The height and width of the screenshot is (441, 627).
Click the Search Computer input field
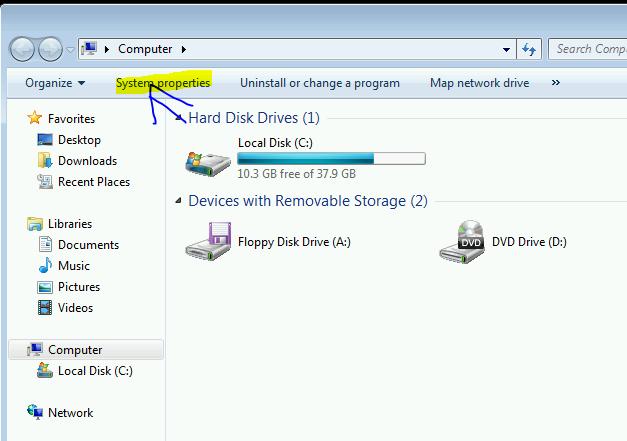tap(587, 49)
